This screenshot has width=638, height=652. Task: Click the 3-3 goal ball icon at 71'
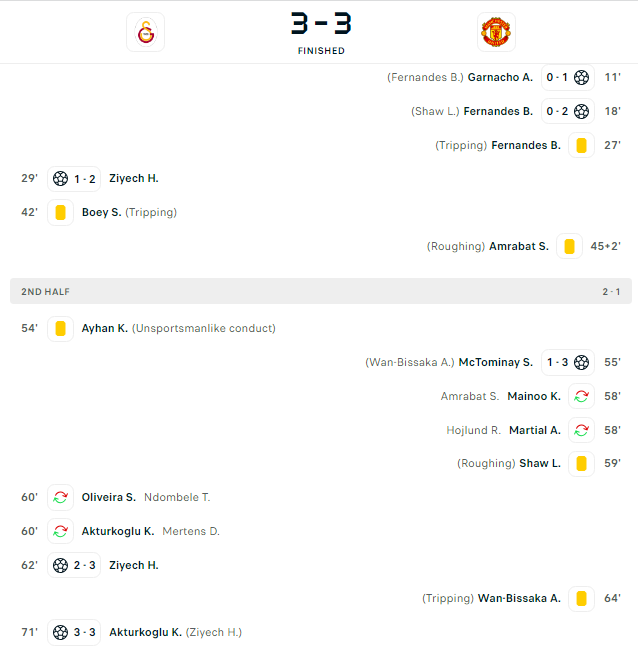[60, 632]
